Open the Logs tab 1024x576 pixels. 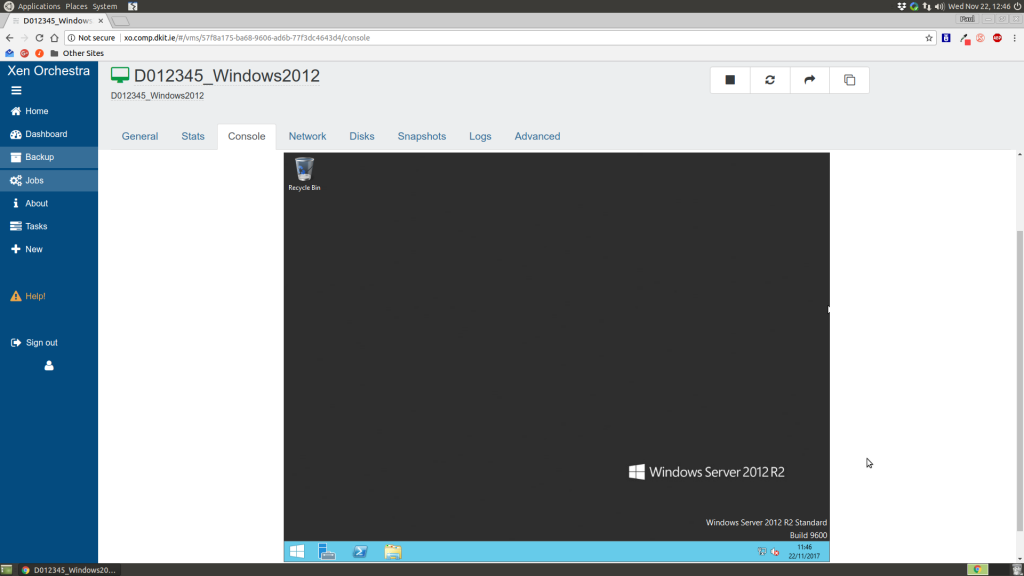(480, 136)
